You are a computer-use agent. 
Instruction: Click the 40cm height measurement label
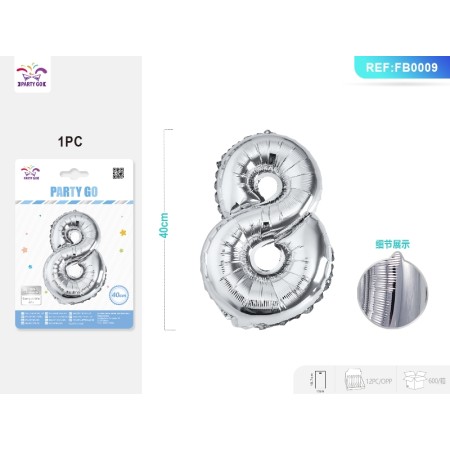(x=164, y=225)
